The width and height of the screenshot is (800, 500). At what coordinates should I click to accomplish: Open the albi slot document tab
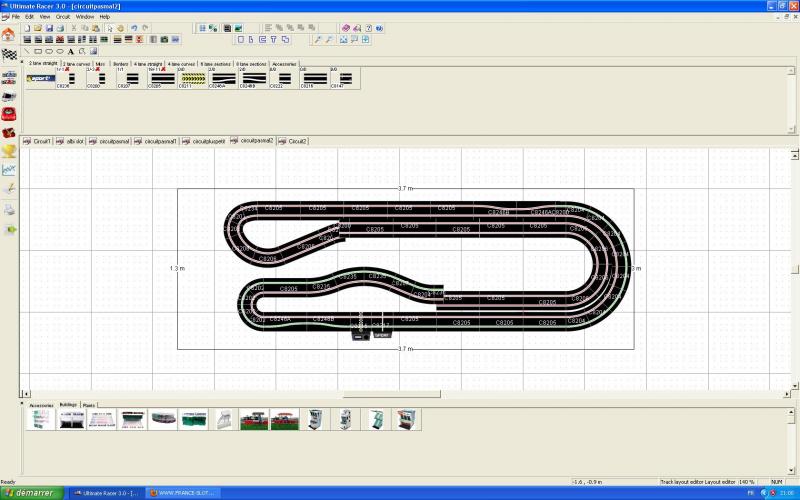click(x=73, y=141)
